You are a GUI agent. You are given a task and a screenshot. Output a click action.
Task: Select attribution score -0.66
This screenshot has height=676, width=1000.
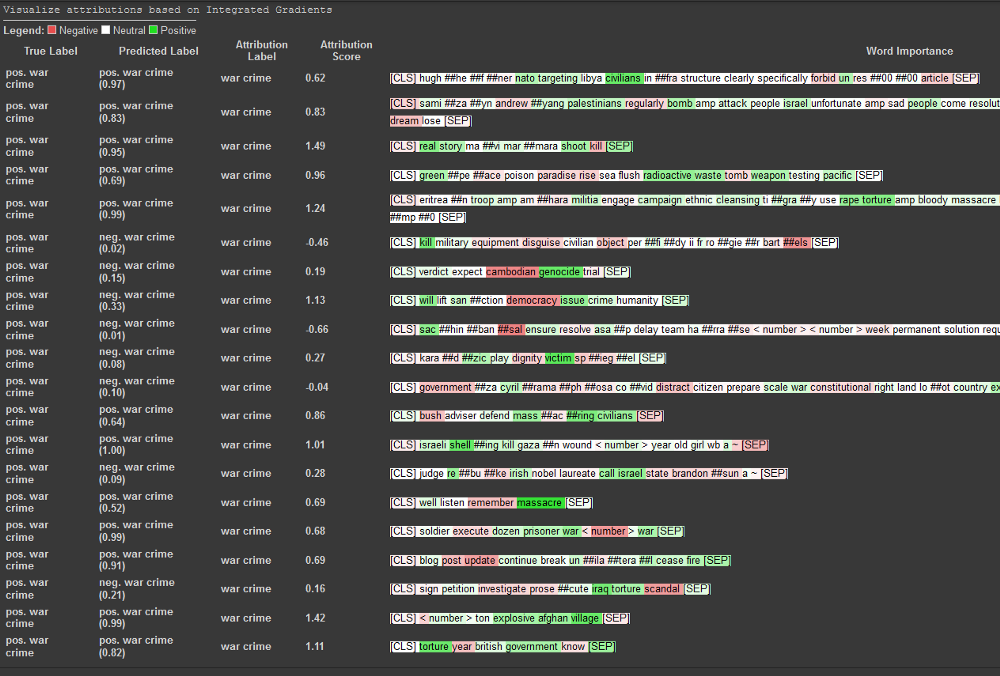[x=316, y=329]
